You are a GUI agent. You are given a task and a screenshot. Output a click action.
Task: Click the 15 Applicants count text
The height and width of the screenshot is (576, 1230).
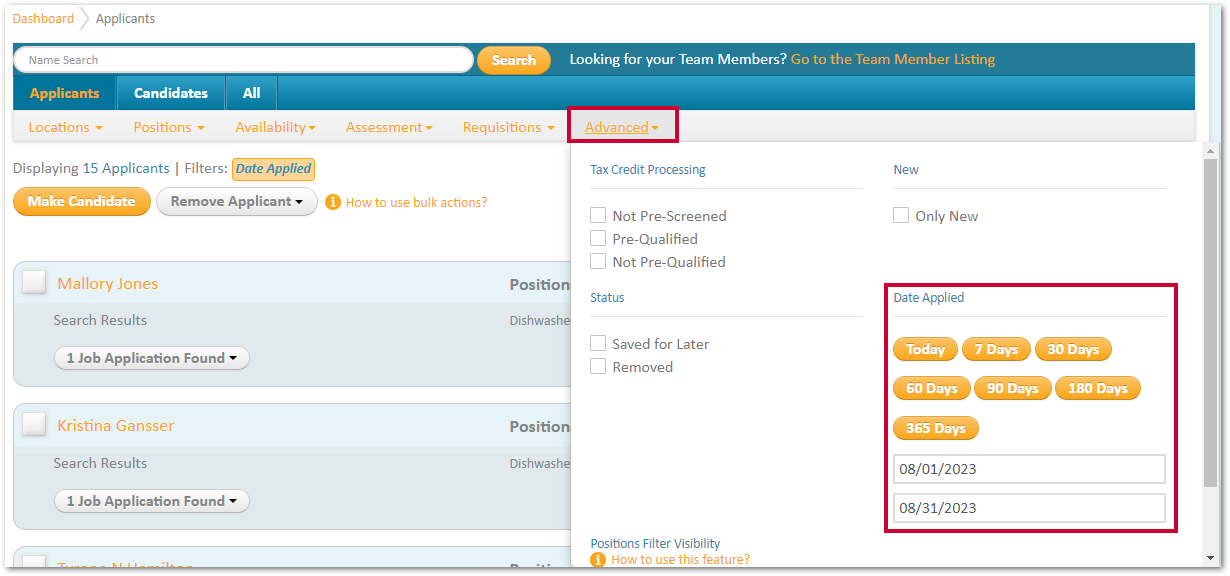coord(126,169)
